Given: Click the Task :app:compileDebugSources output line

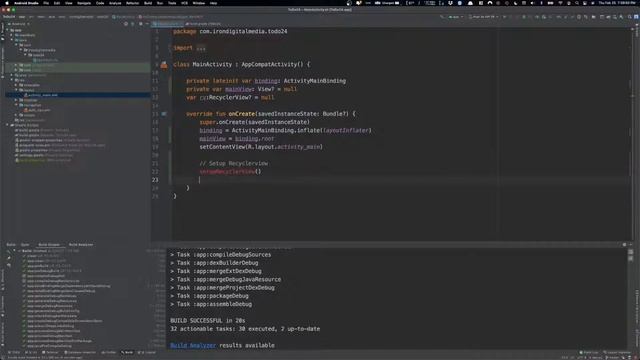Looking at the screenshot, I should [220, 255].
